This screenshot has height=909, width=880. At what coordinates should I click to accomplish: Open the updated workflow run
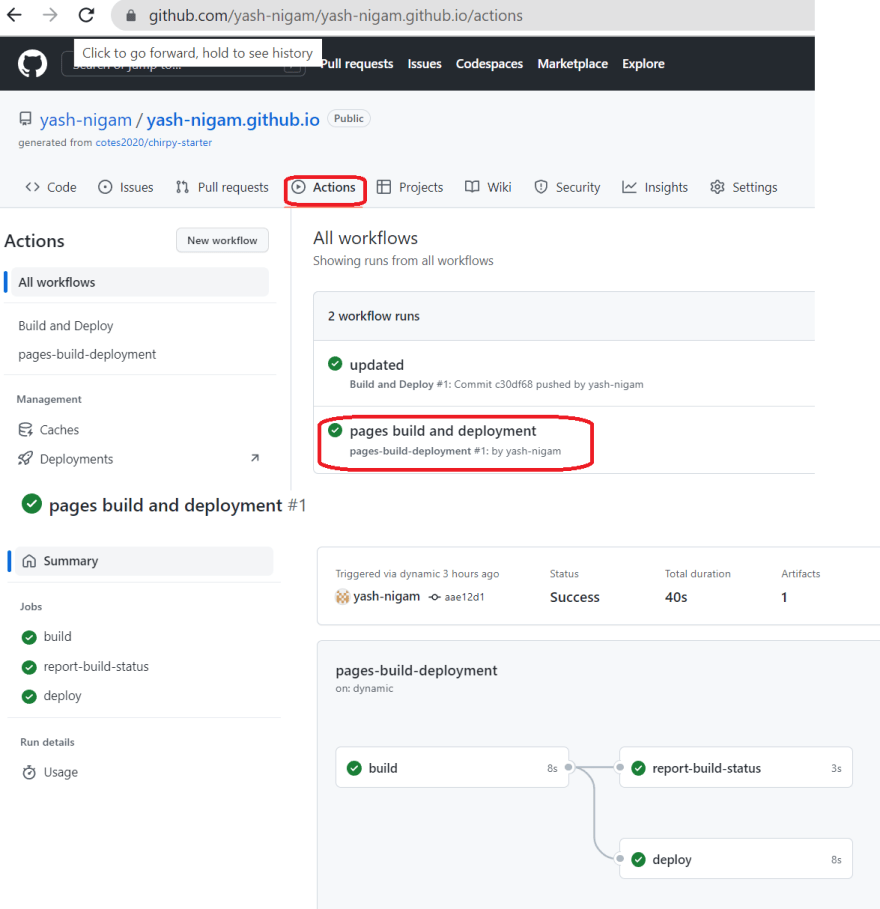(377, 365)
